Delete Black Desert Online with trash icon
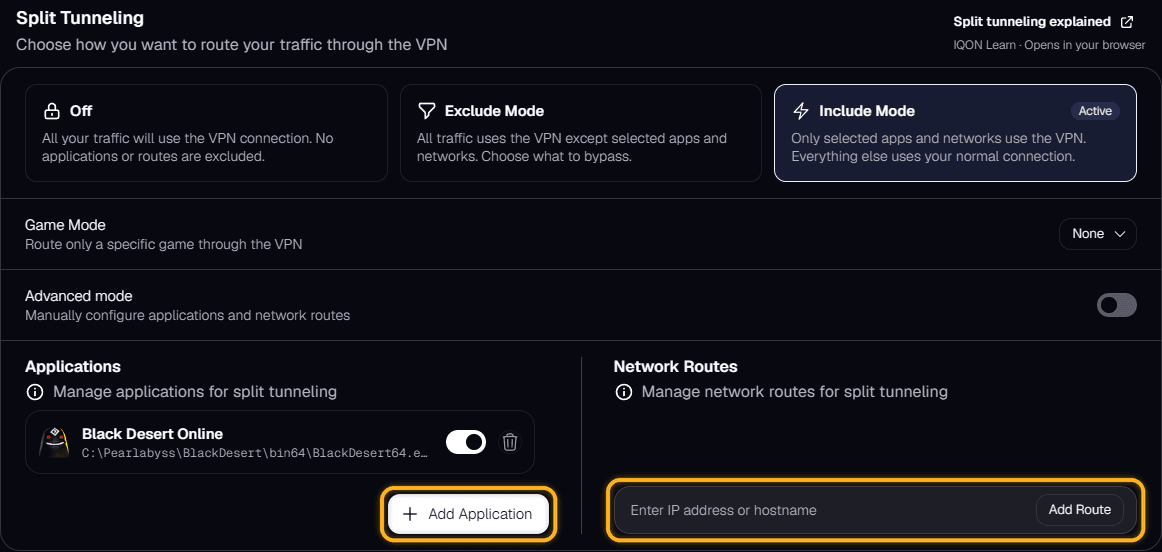This screenshot has height=552, width=1162. pyautogui.click(x=510, y=442)
